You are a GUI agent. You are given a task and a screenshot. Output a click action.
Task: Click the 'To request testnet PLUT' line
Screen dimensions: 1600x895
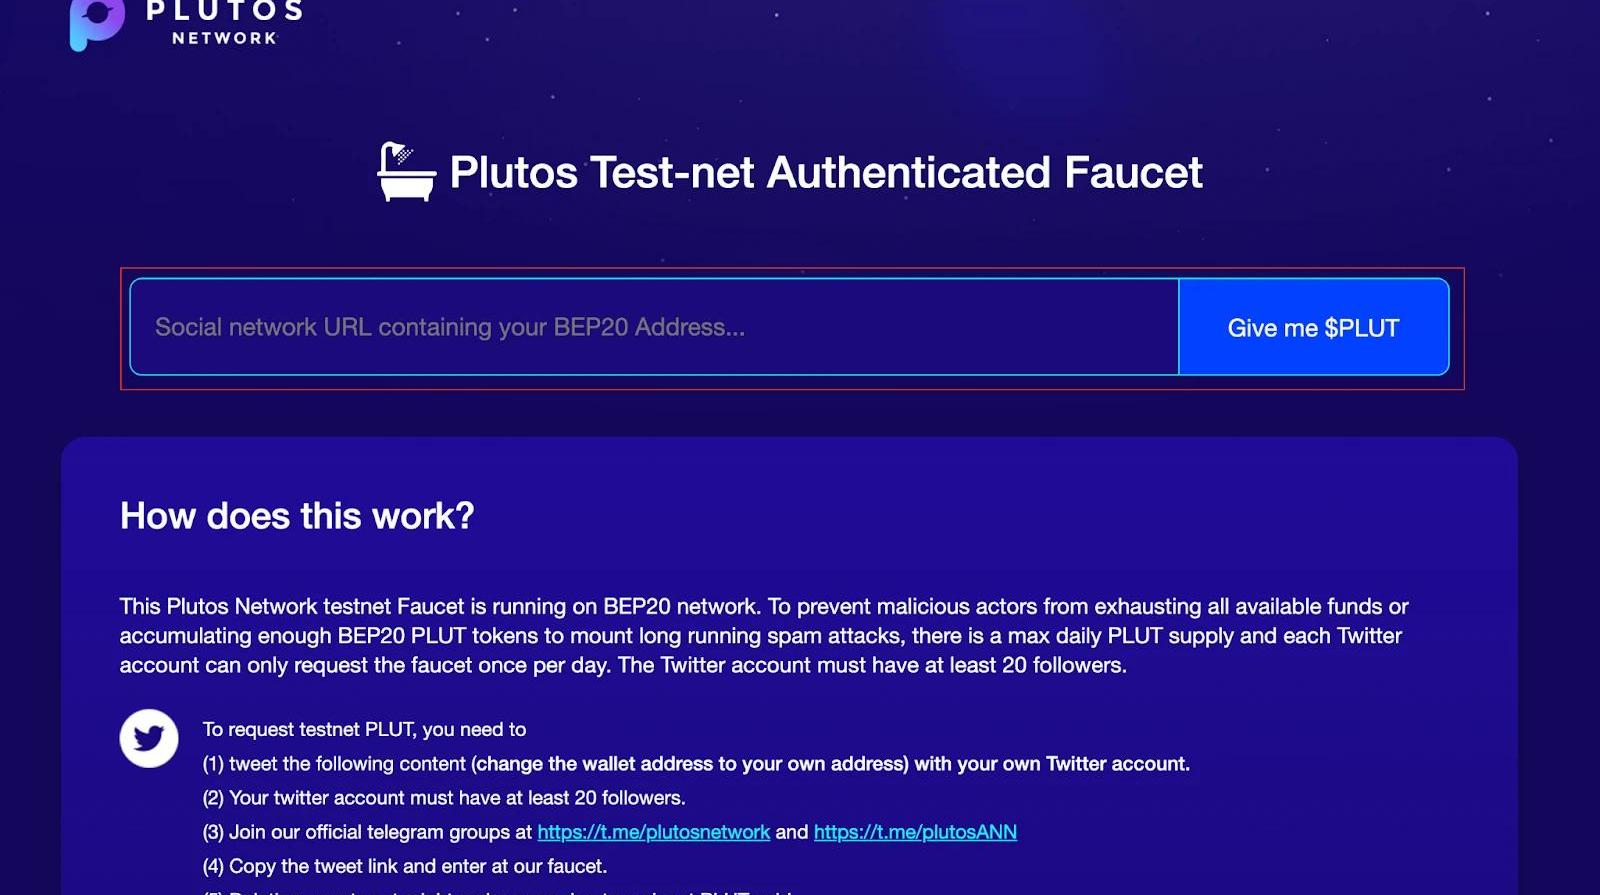coord(364,729)
